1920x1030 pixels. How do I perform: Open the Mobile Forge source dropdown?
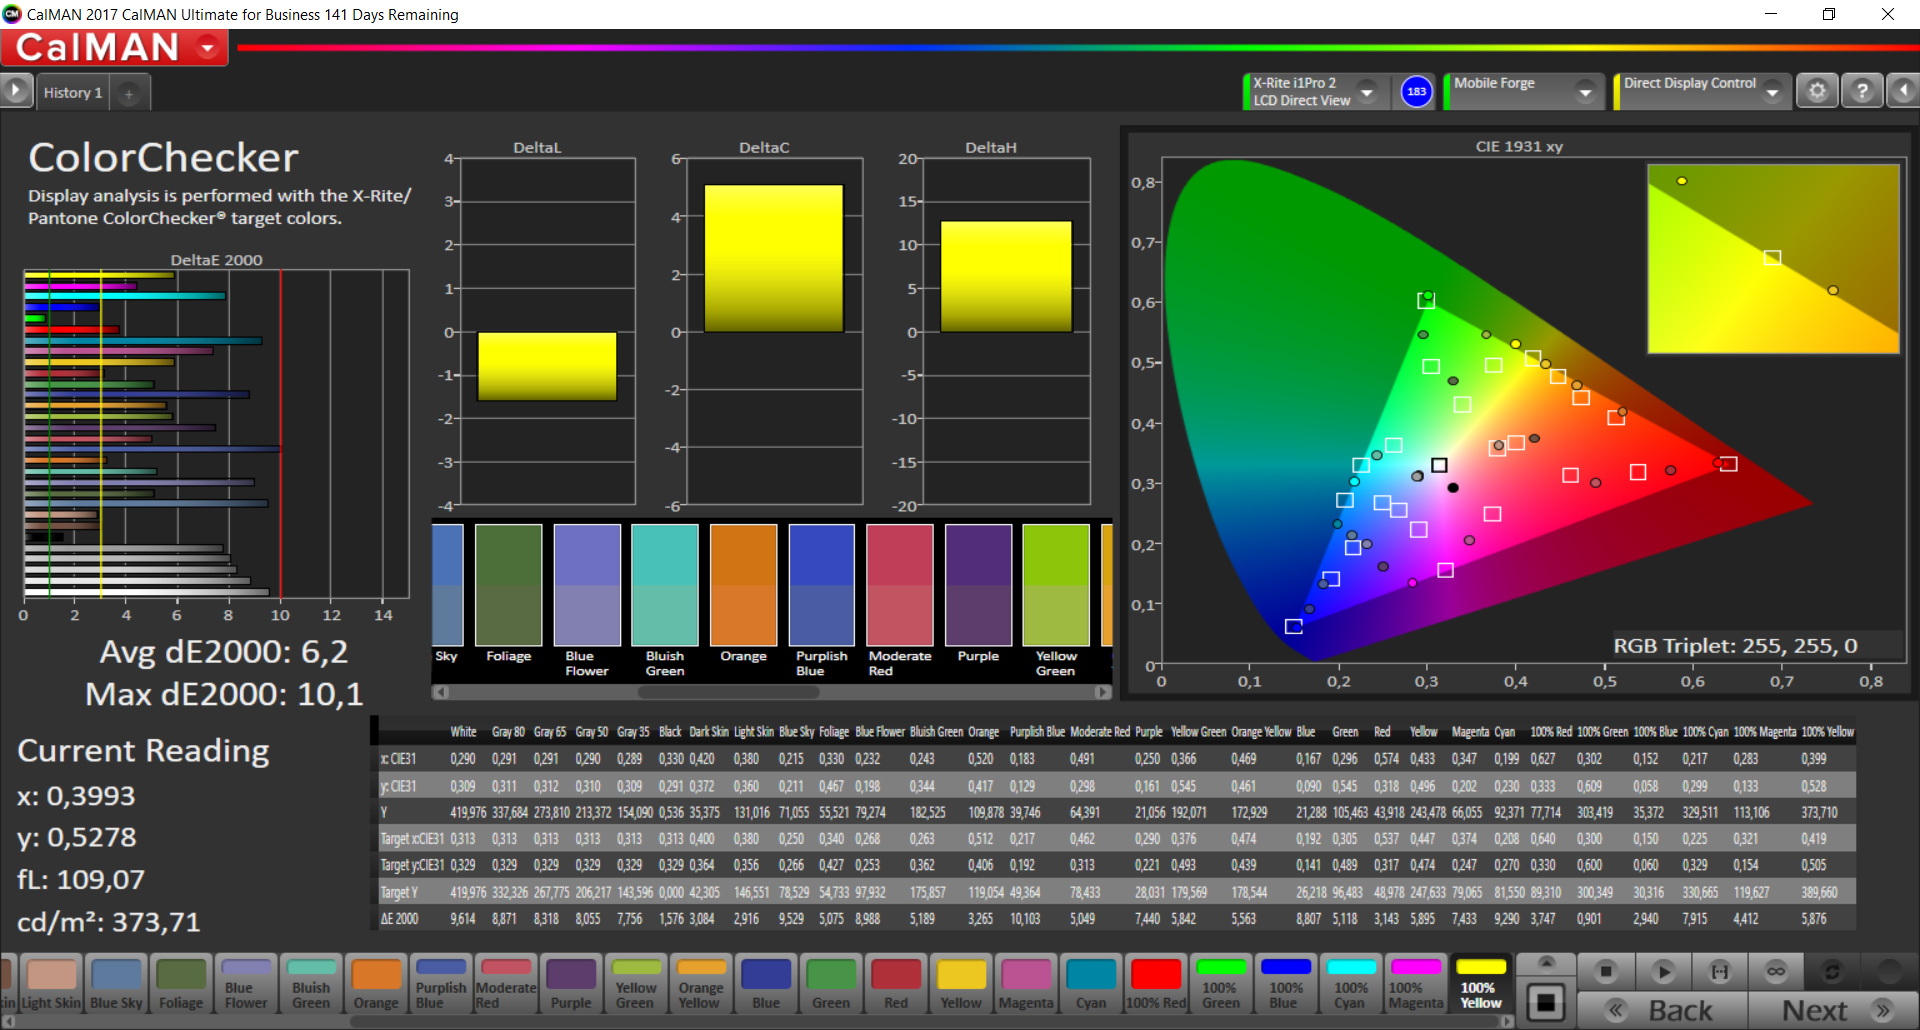(1585, 92)
